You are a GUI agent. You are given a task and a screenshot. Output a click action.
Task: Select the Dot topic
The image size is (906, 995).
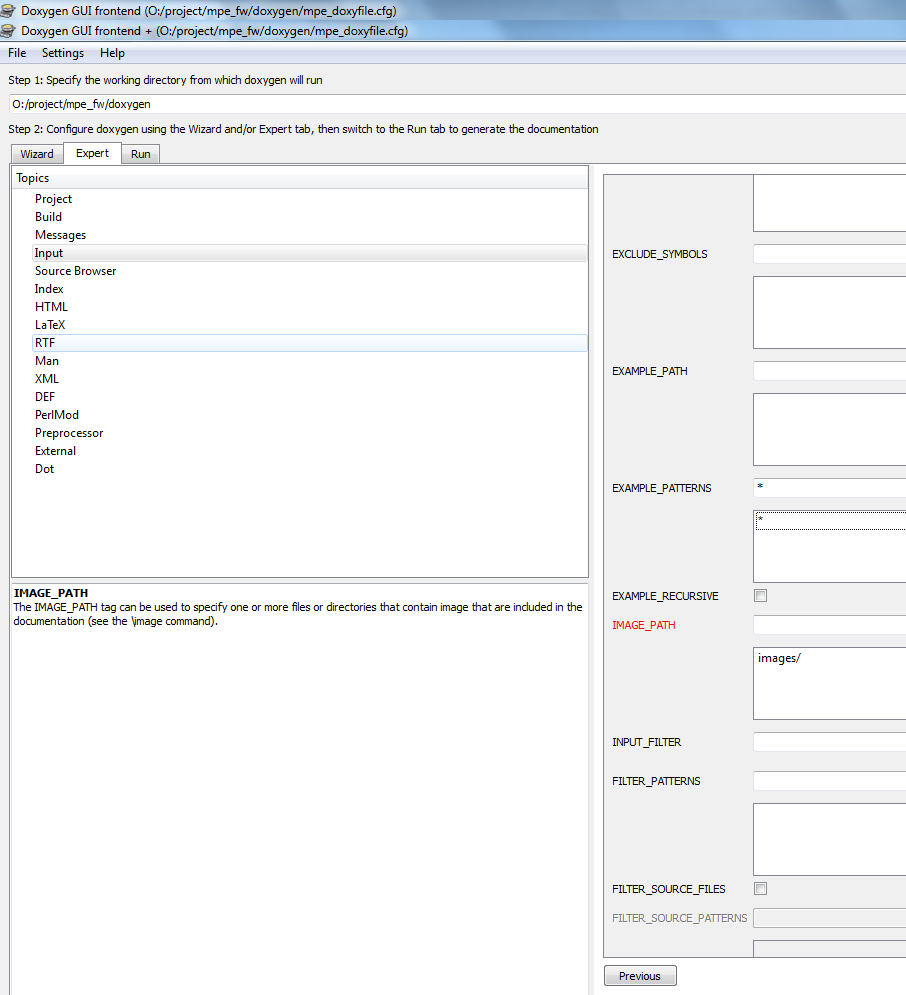point(44,469)
